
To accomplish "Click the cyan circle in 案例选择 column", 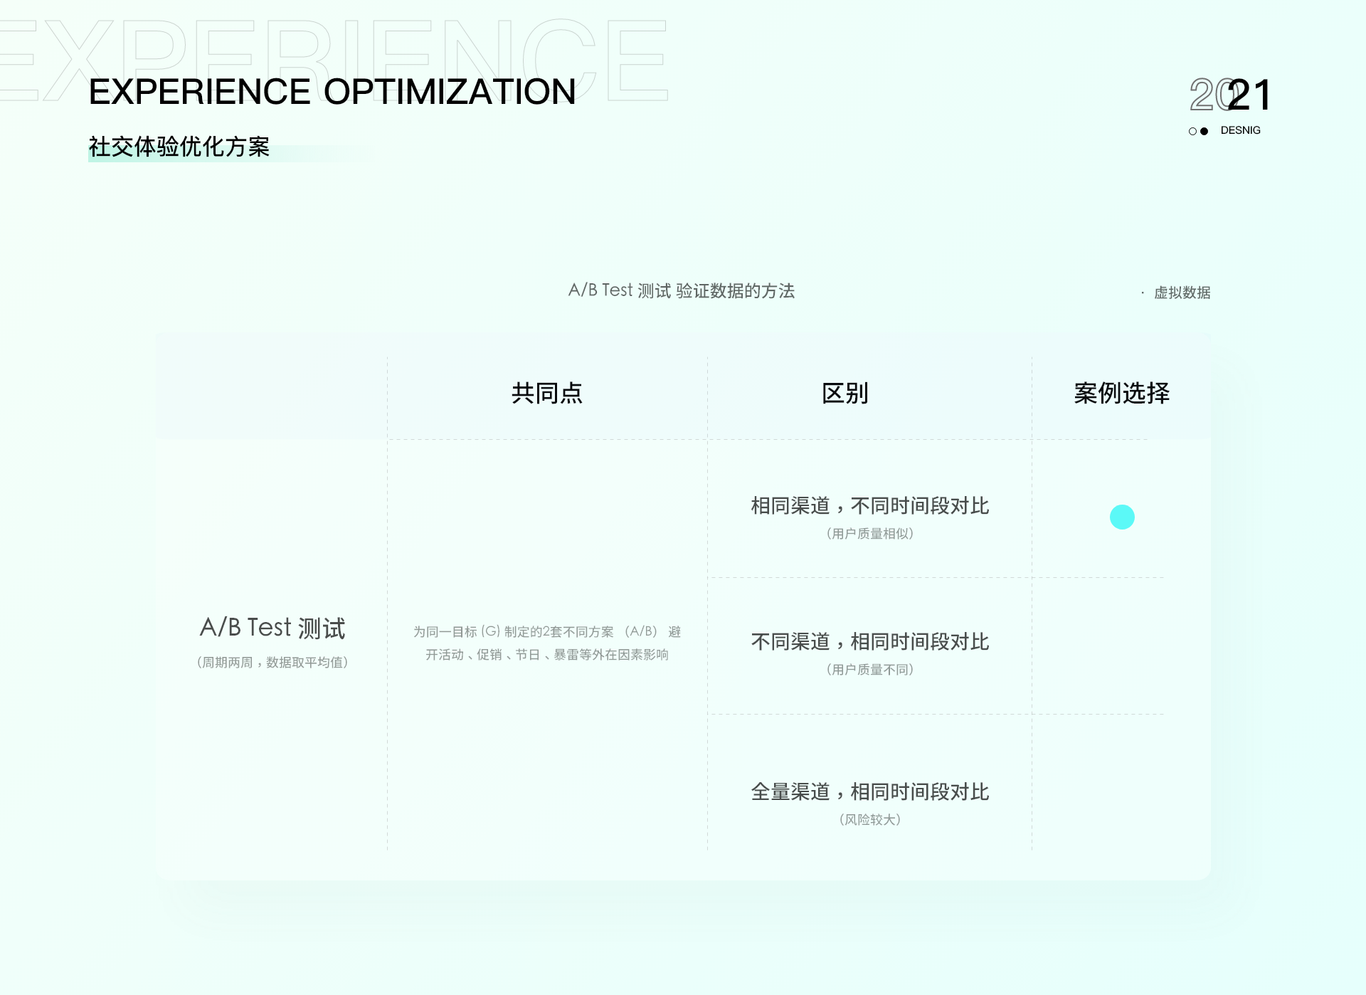I will pyautogui.click(x=1122, y=517).
